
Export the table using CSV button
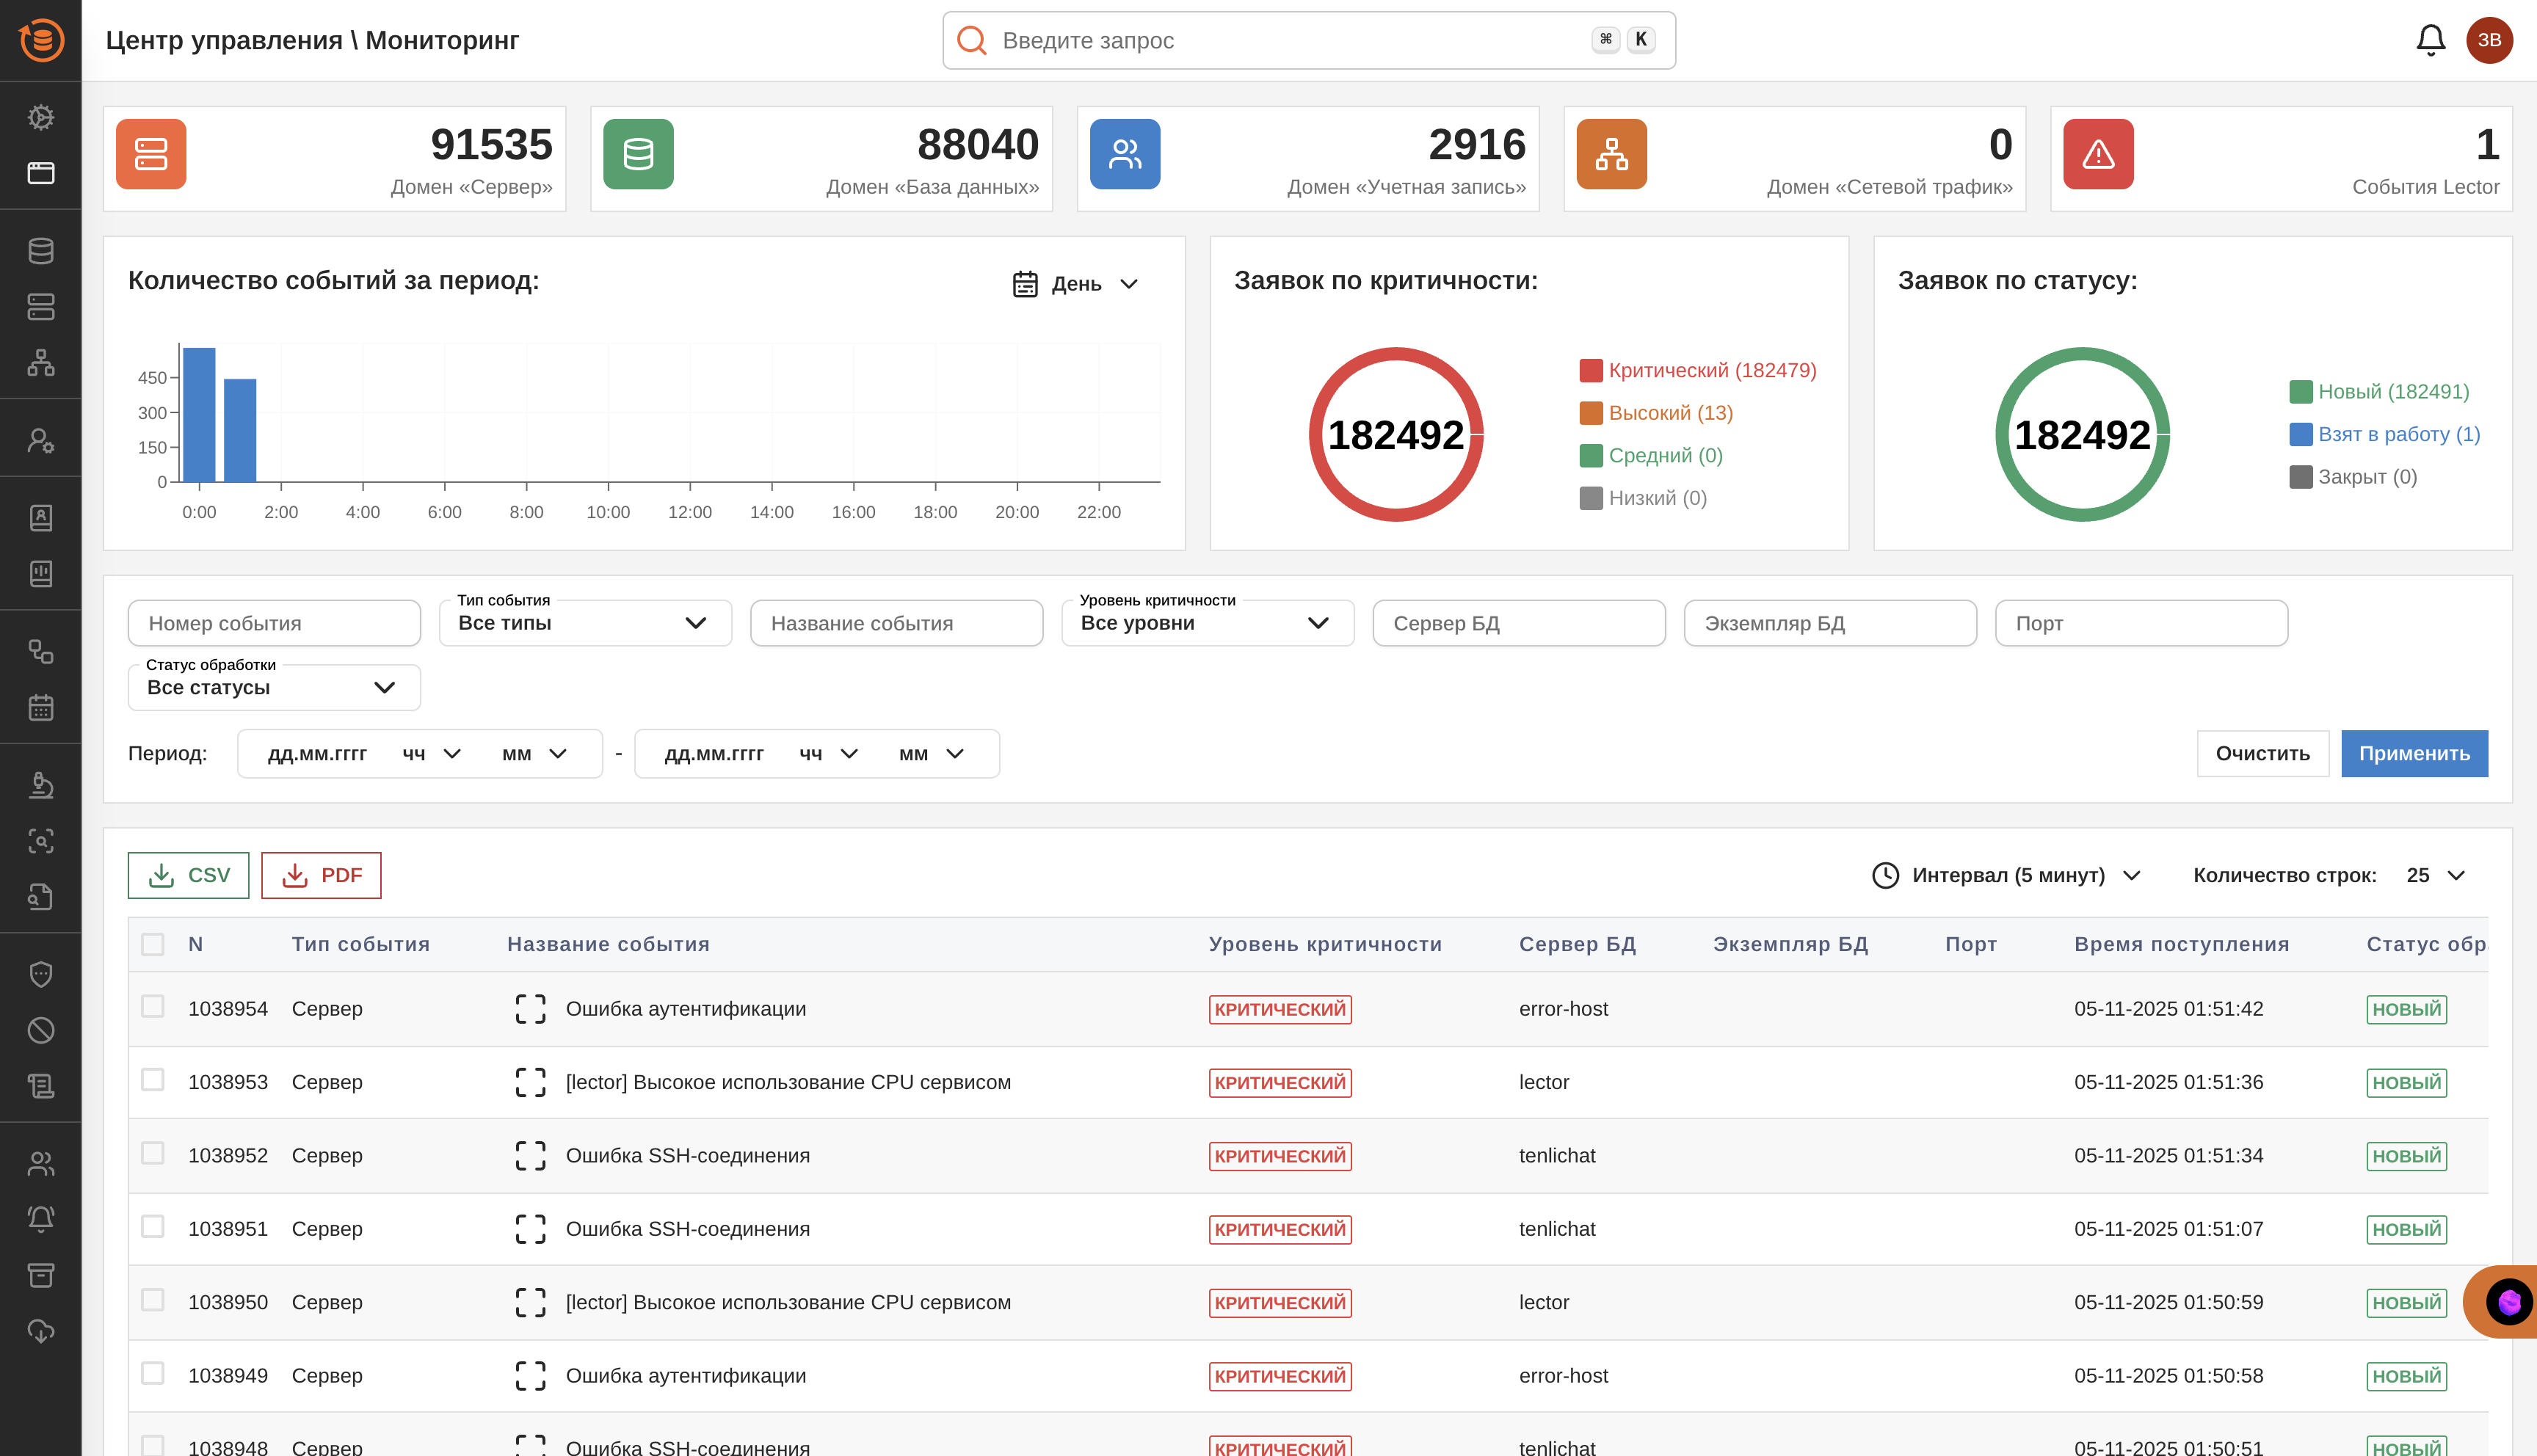[188, 875]
